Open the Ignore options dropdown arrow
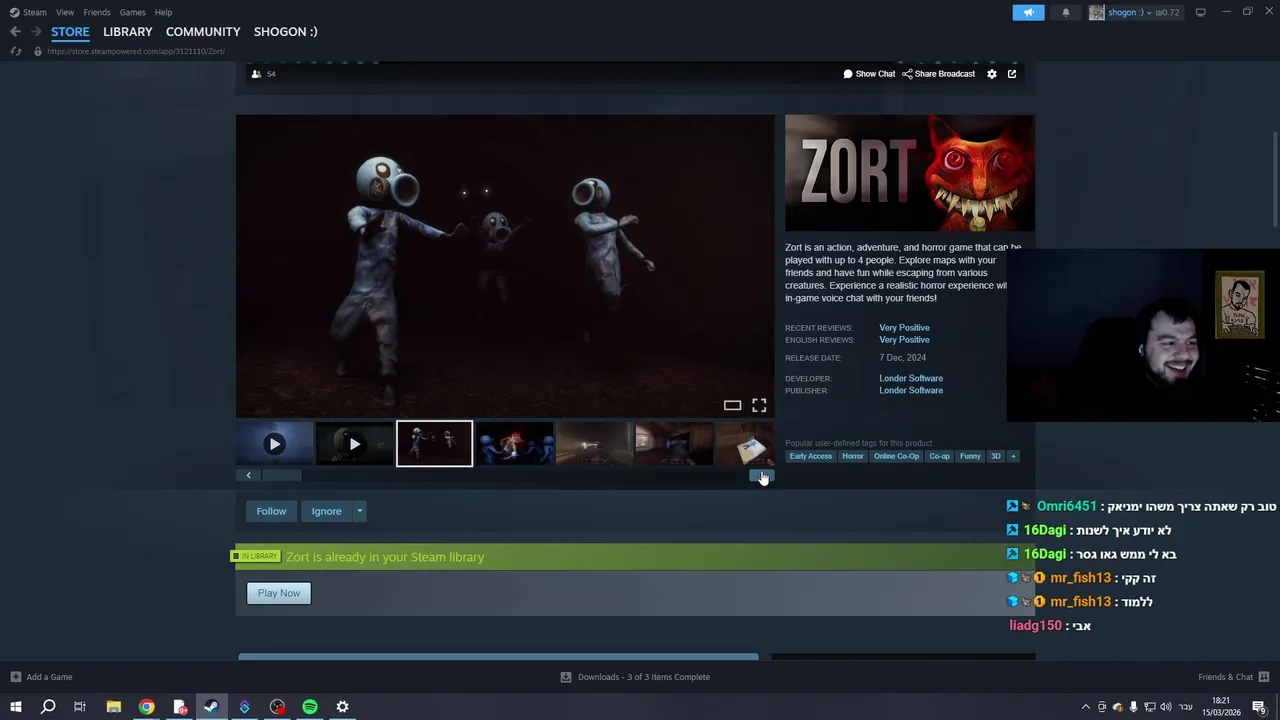 [360, 511]
